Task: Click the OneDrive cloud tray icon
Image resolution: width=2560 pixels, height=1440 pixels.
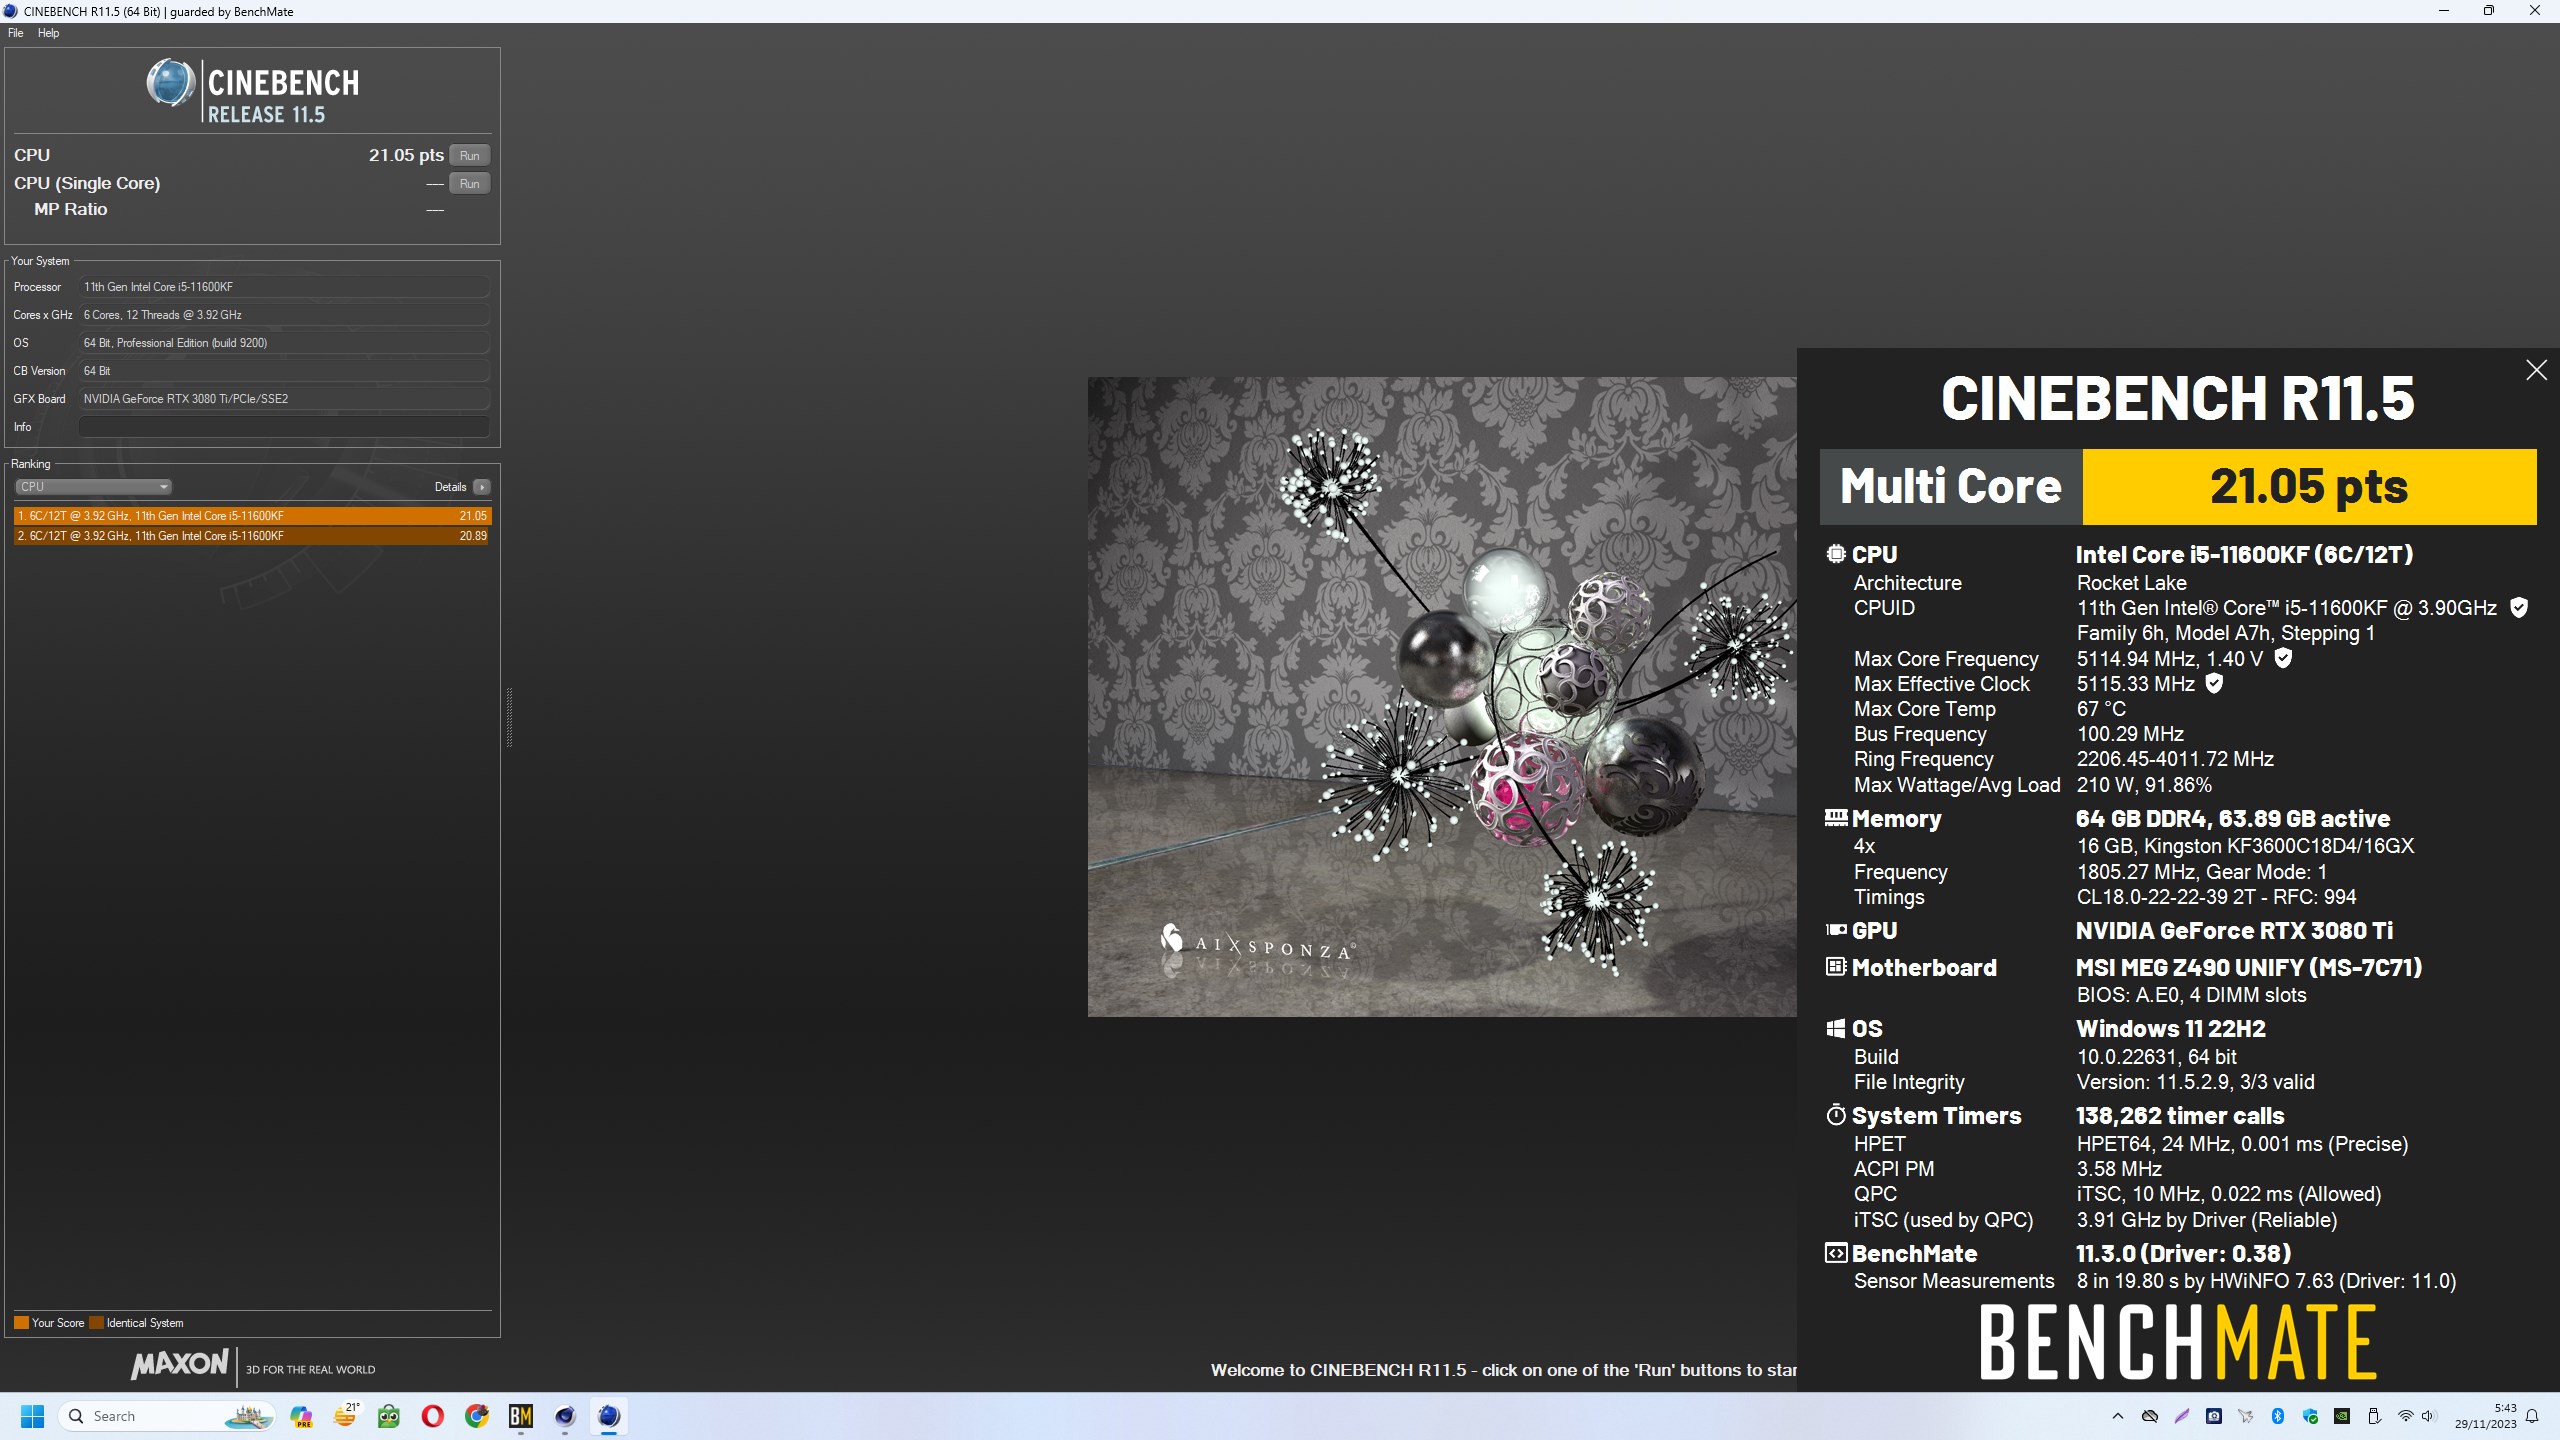Action: [x=2149, y=1416]
